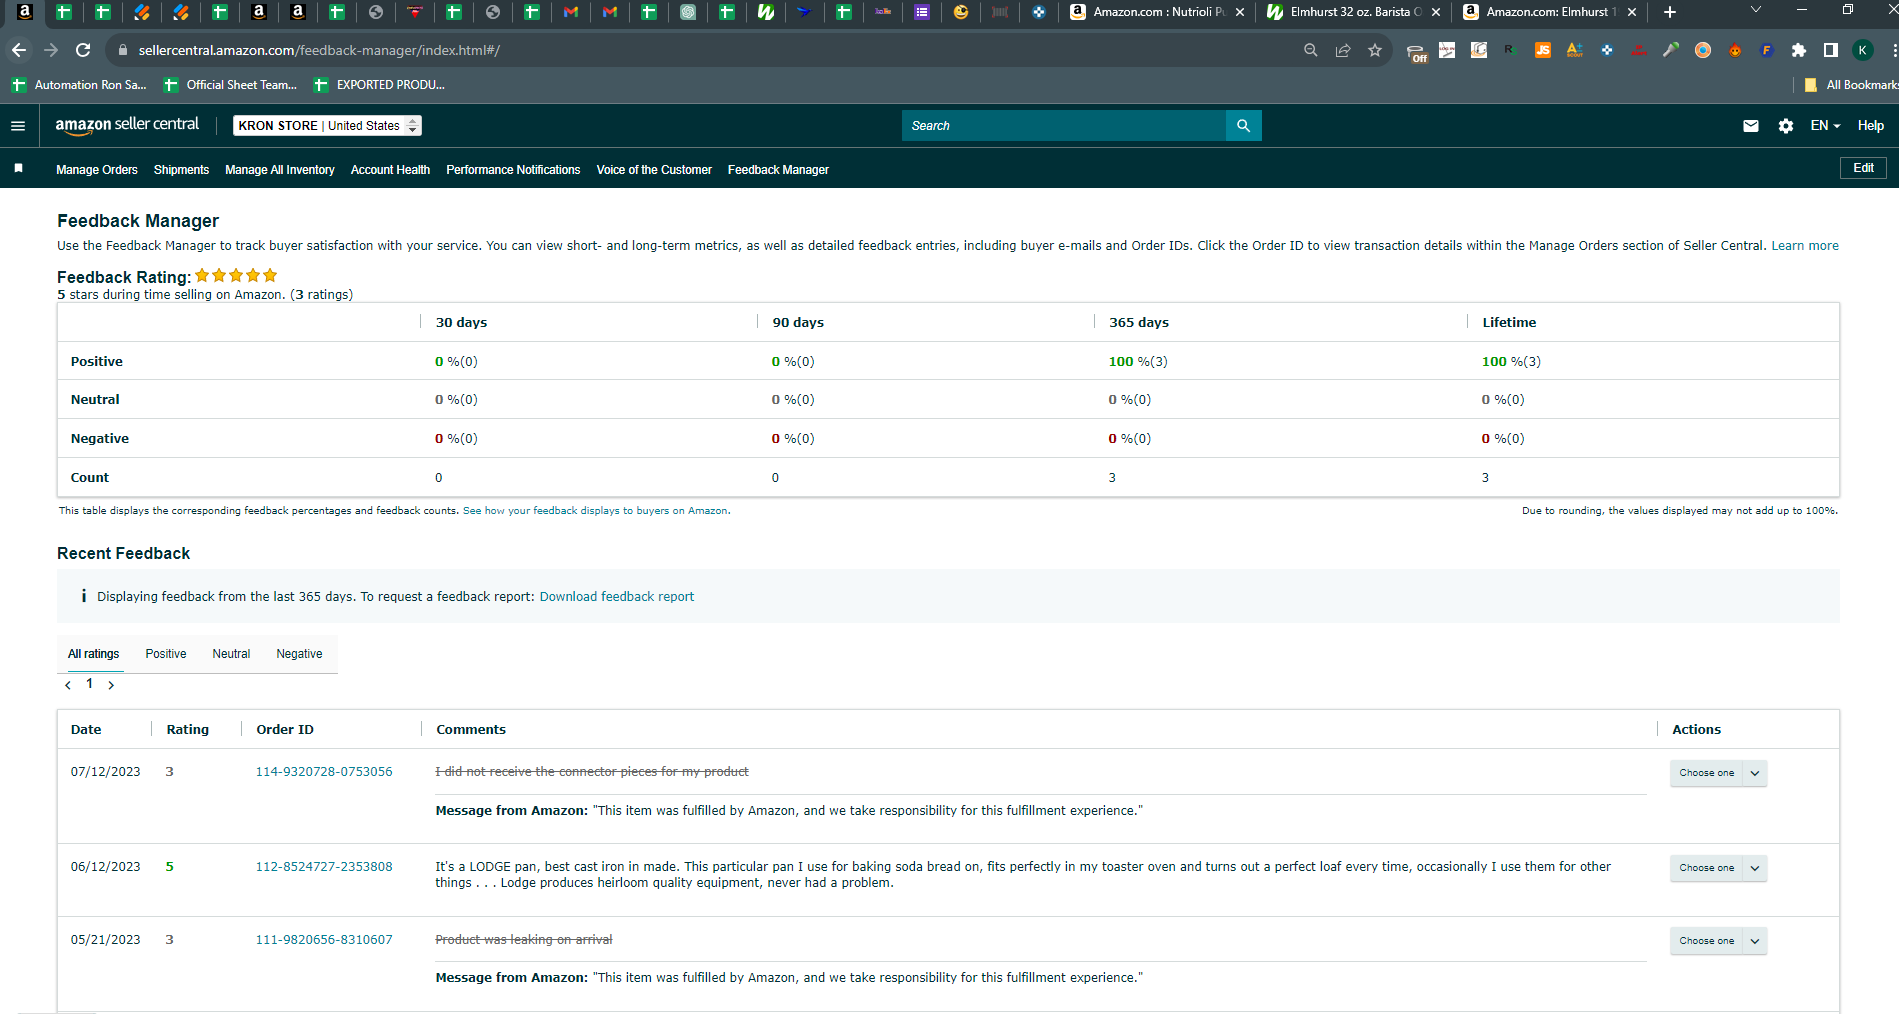The height and width of the screenshot is (1014, 1899).
Task: Open Choose one for the 06/12/2023 feedback
Action: (x=1718, y=868)
